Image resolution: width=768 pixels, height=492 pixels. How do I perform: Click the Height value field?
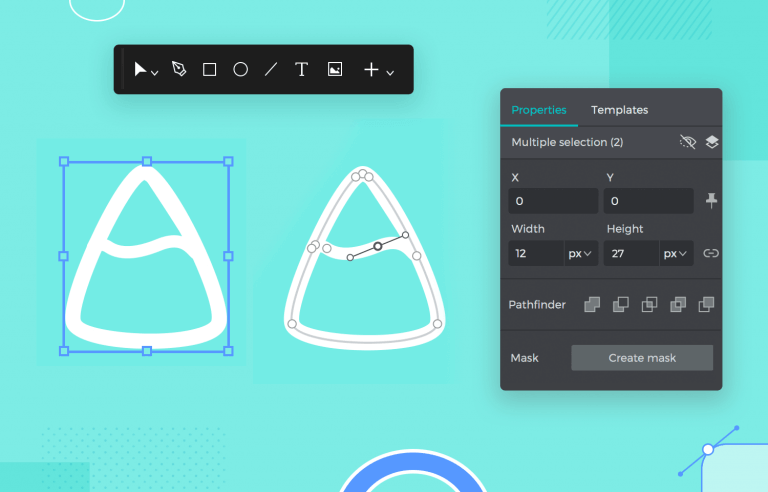click(631, 253)
